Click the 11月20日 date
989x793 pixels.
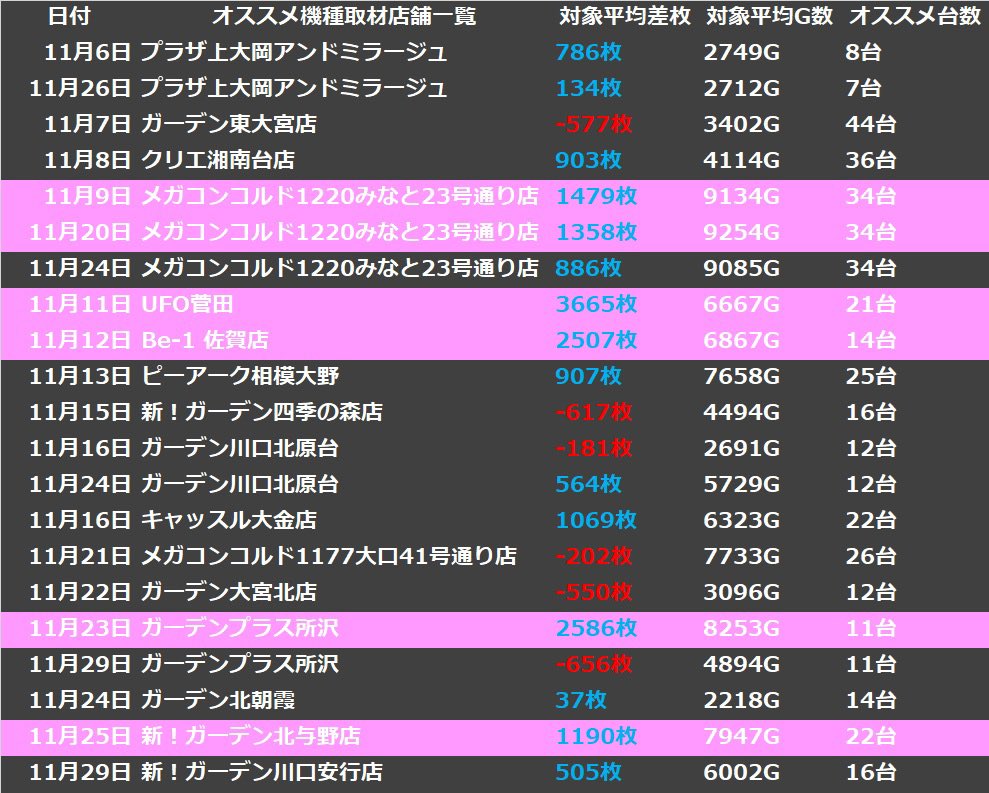(x=80, y=232)
